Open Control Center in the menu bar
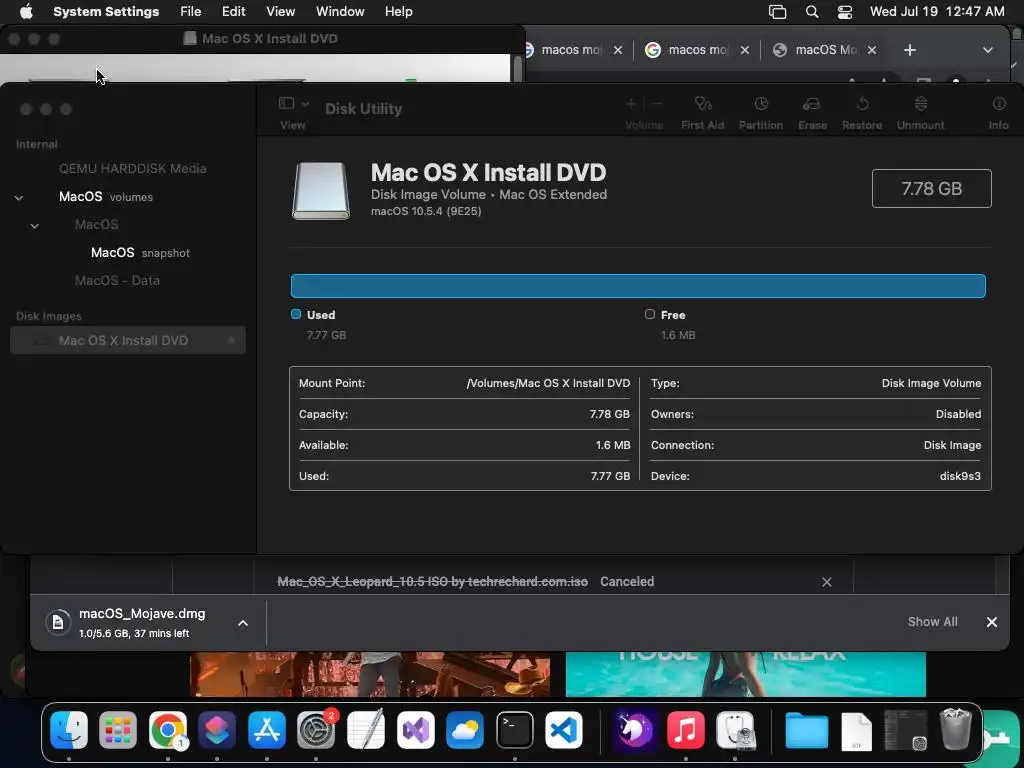Viewport: 1024px width, 768px height. [x=844, y=12]
